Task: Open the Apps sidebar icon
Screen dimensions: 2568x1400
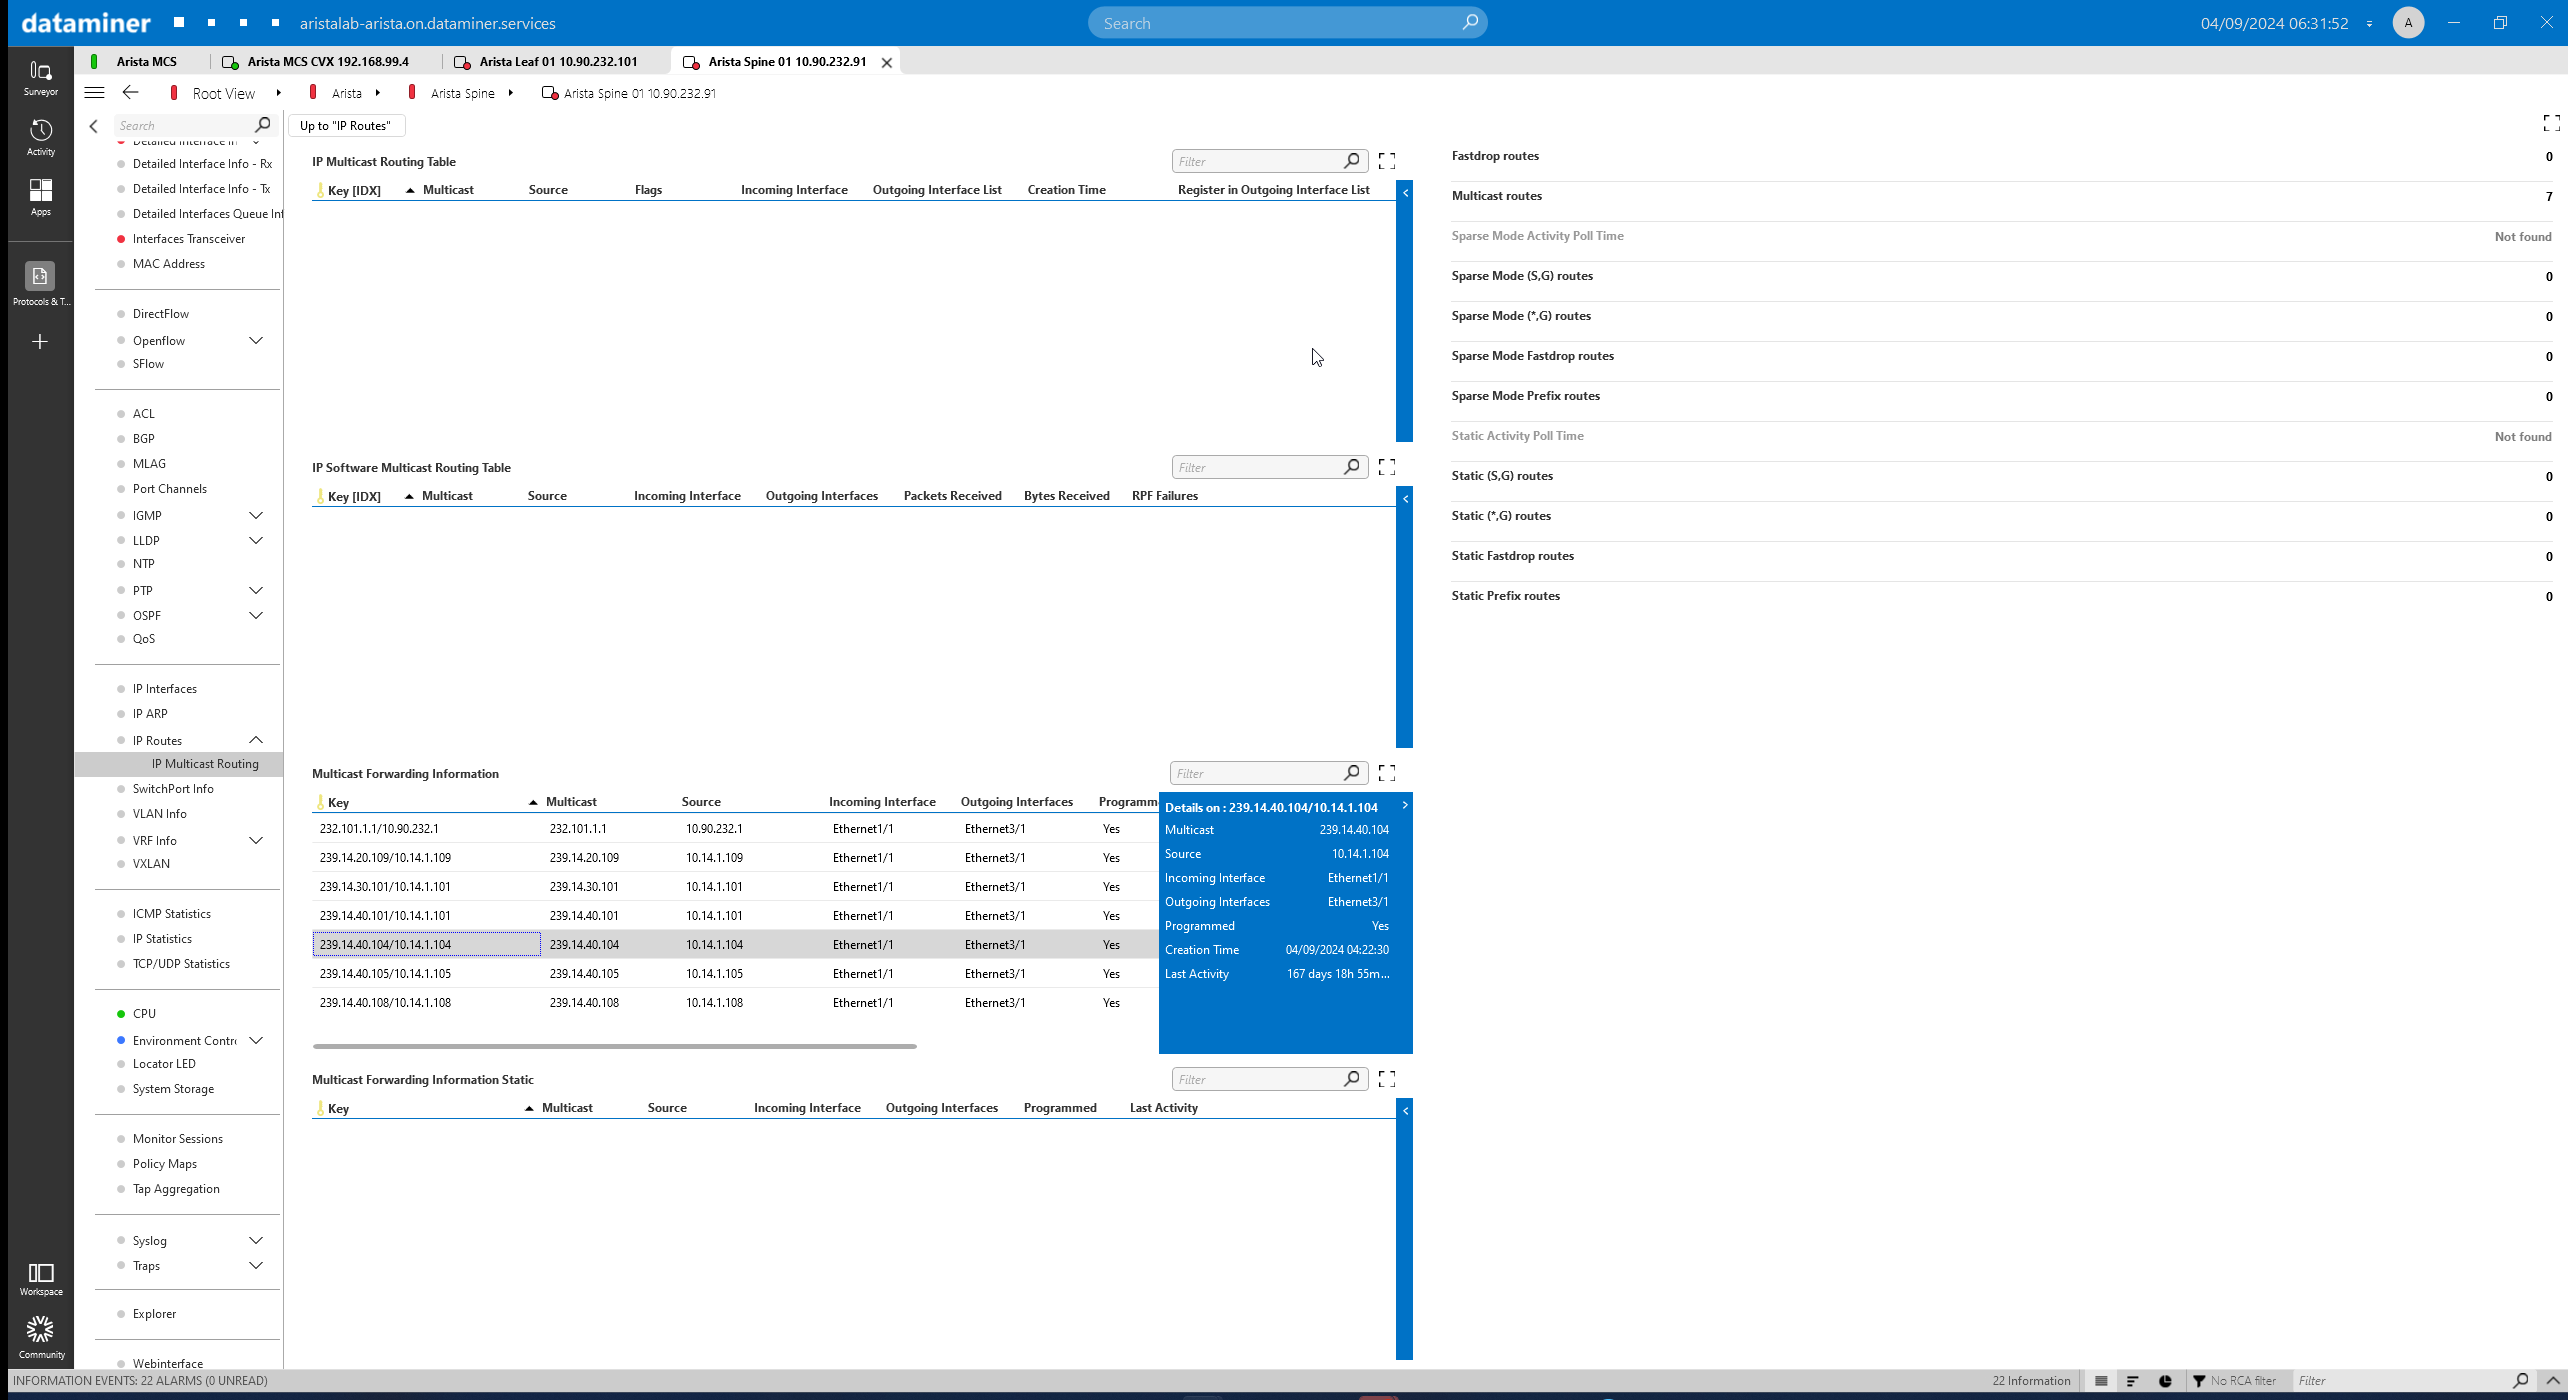Action: tap(40, 197)
